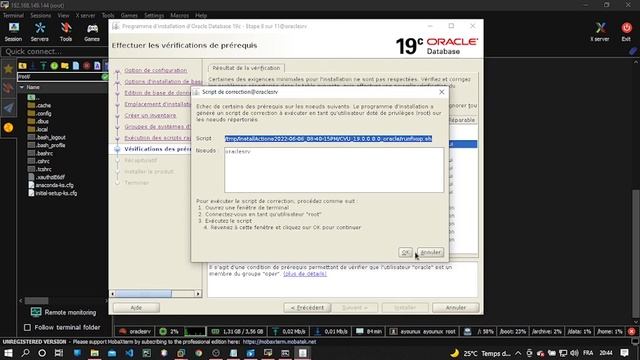The height and width of the screenshot is (360, 640).
Task: Click the terminal vertical scrollbar thumb
Action: pos(636,253)
